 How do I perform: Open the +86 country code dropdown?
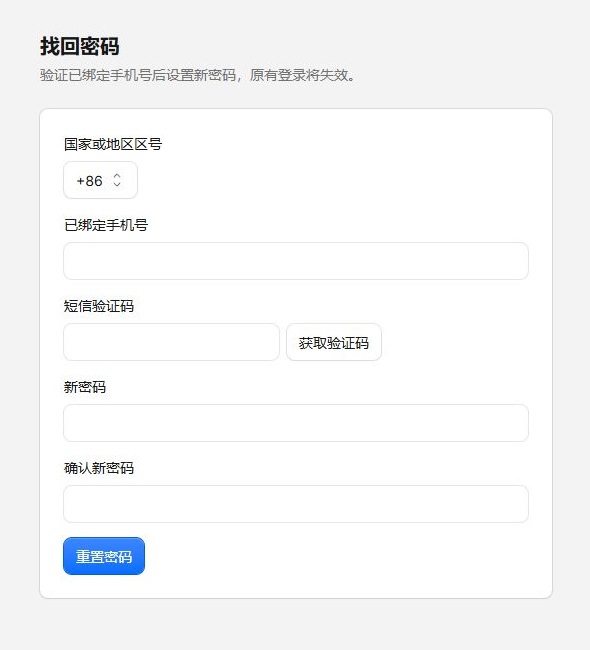[100, 180]
